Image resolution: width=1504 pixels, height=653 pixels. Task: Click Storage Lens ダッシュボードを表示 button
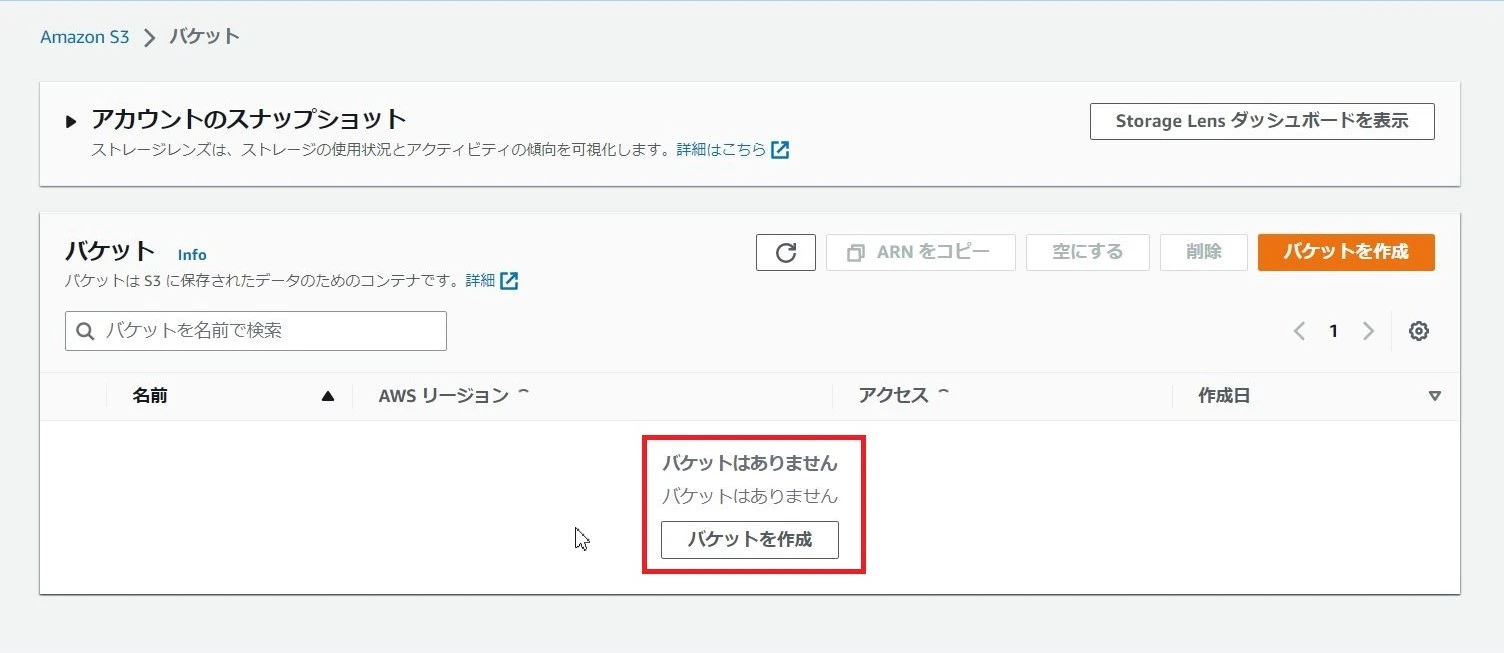1262,121
